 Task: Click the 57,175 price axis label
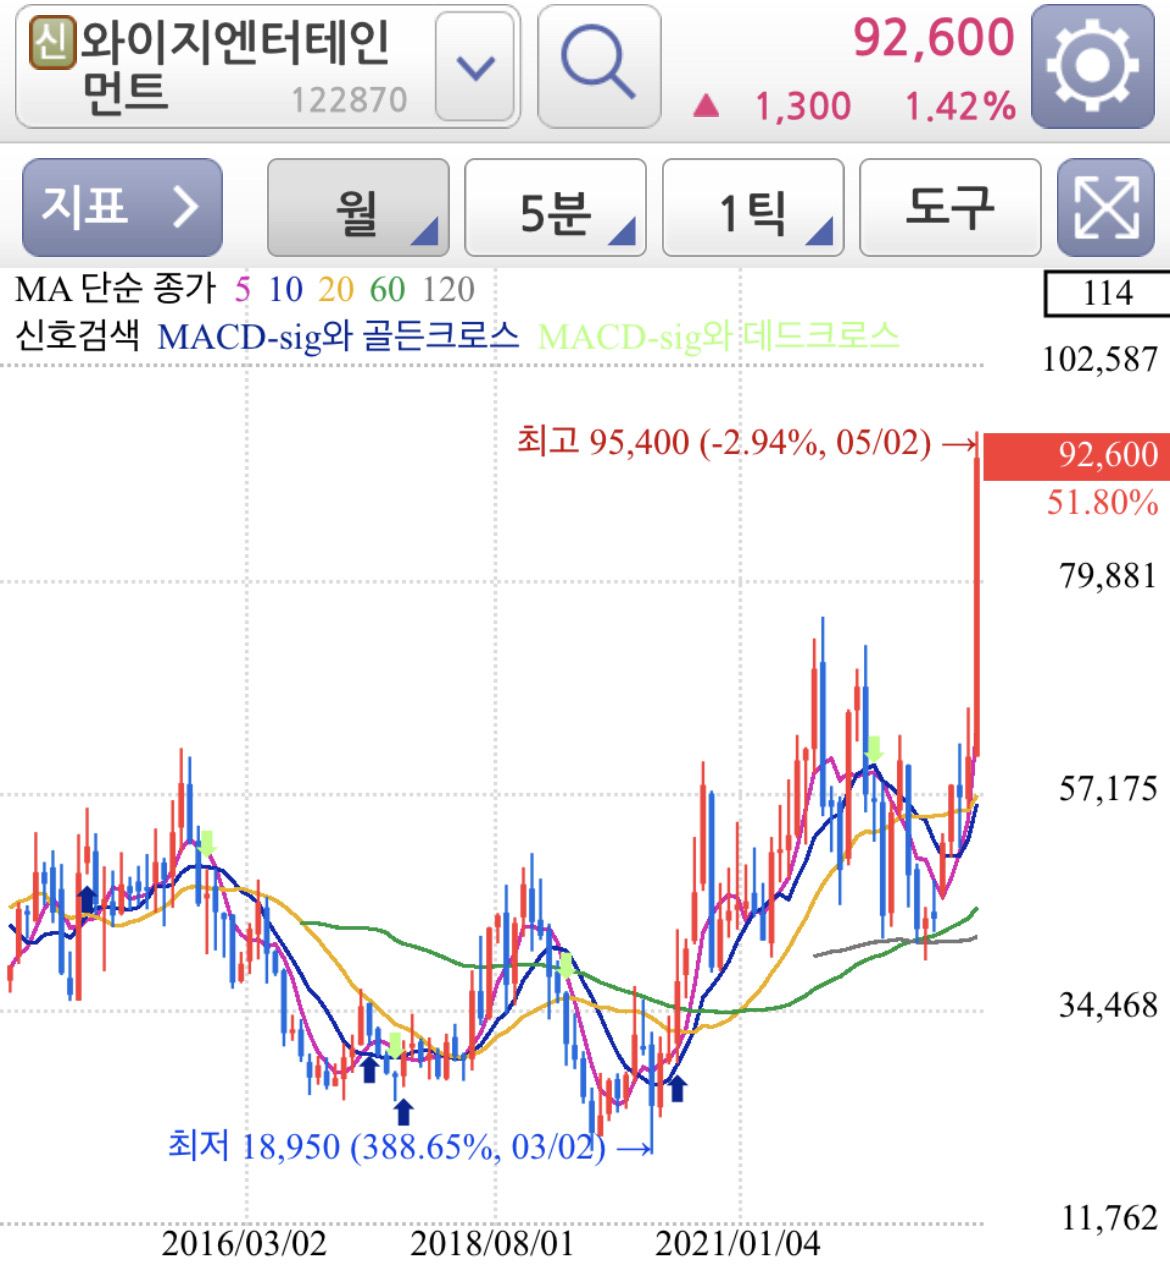pyautogui.click(x=1108, y=790)
